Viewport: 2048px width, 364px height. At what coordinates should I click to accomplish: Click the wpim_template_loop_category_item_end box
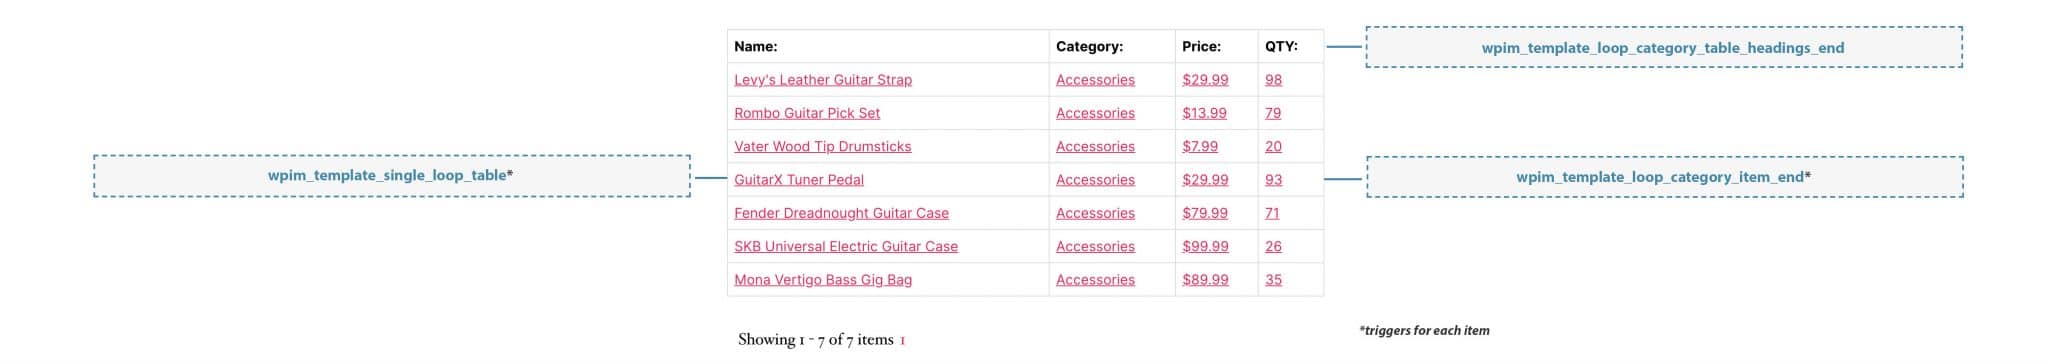[1665, 177]
